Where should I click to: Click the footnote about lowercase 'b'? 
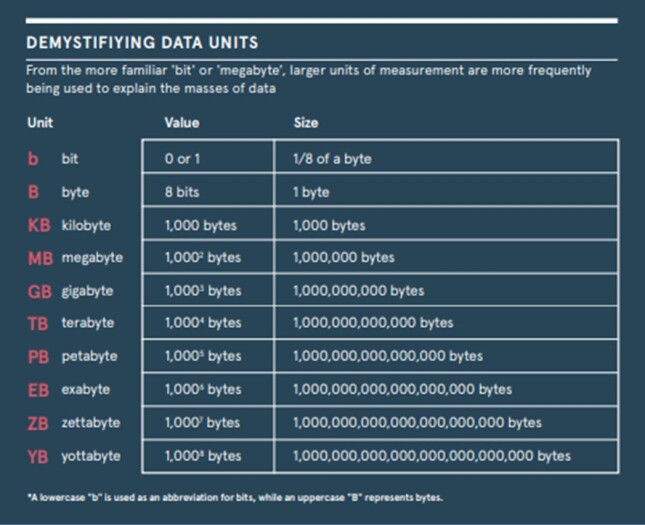click(235, 497)
